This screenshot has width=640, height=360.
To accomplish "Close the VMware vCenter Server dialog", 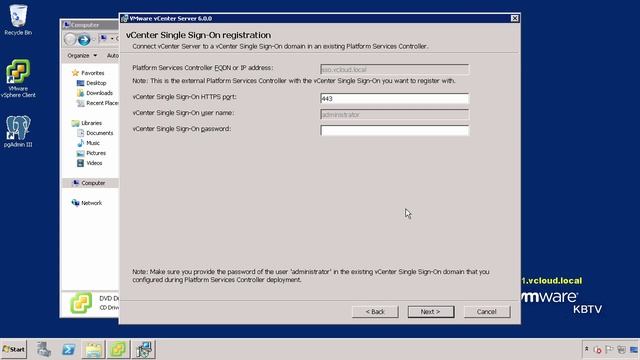I will (515, 18).
